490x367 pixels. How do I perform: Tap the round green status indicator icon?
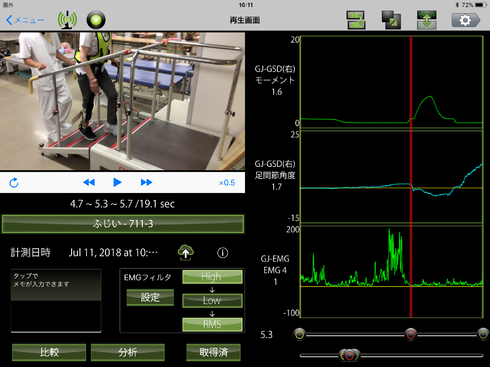pos(96,20)
